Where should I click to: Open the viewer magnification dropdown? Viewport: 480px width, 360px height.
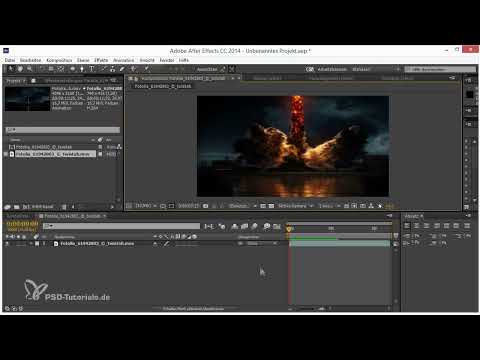(145, 206)
